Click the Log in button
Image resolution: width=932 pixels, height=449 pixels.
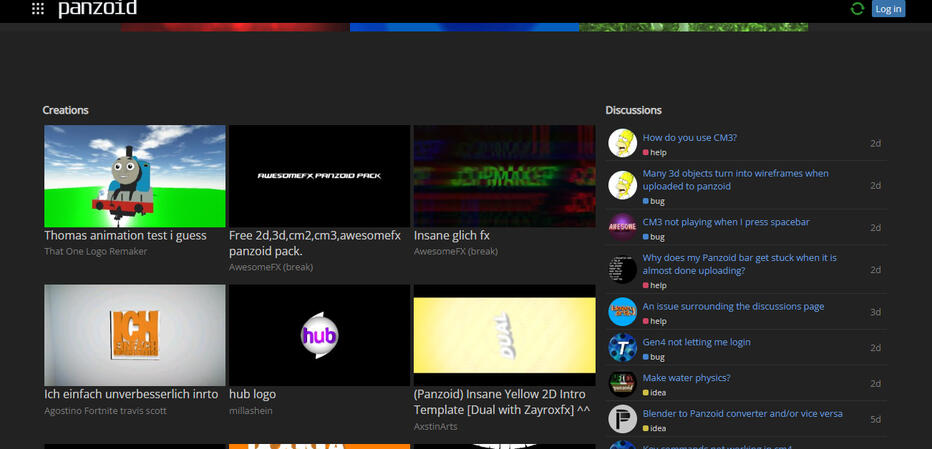[x=888, y=9]
